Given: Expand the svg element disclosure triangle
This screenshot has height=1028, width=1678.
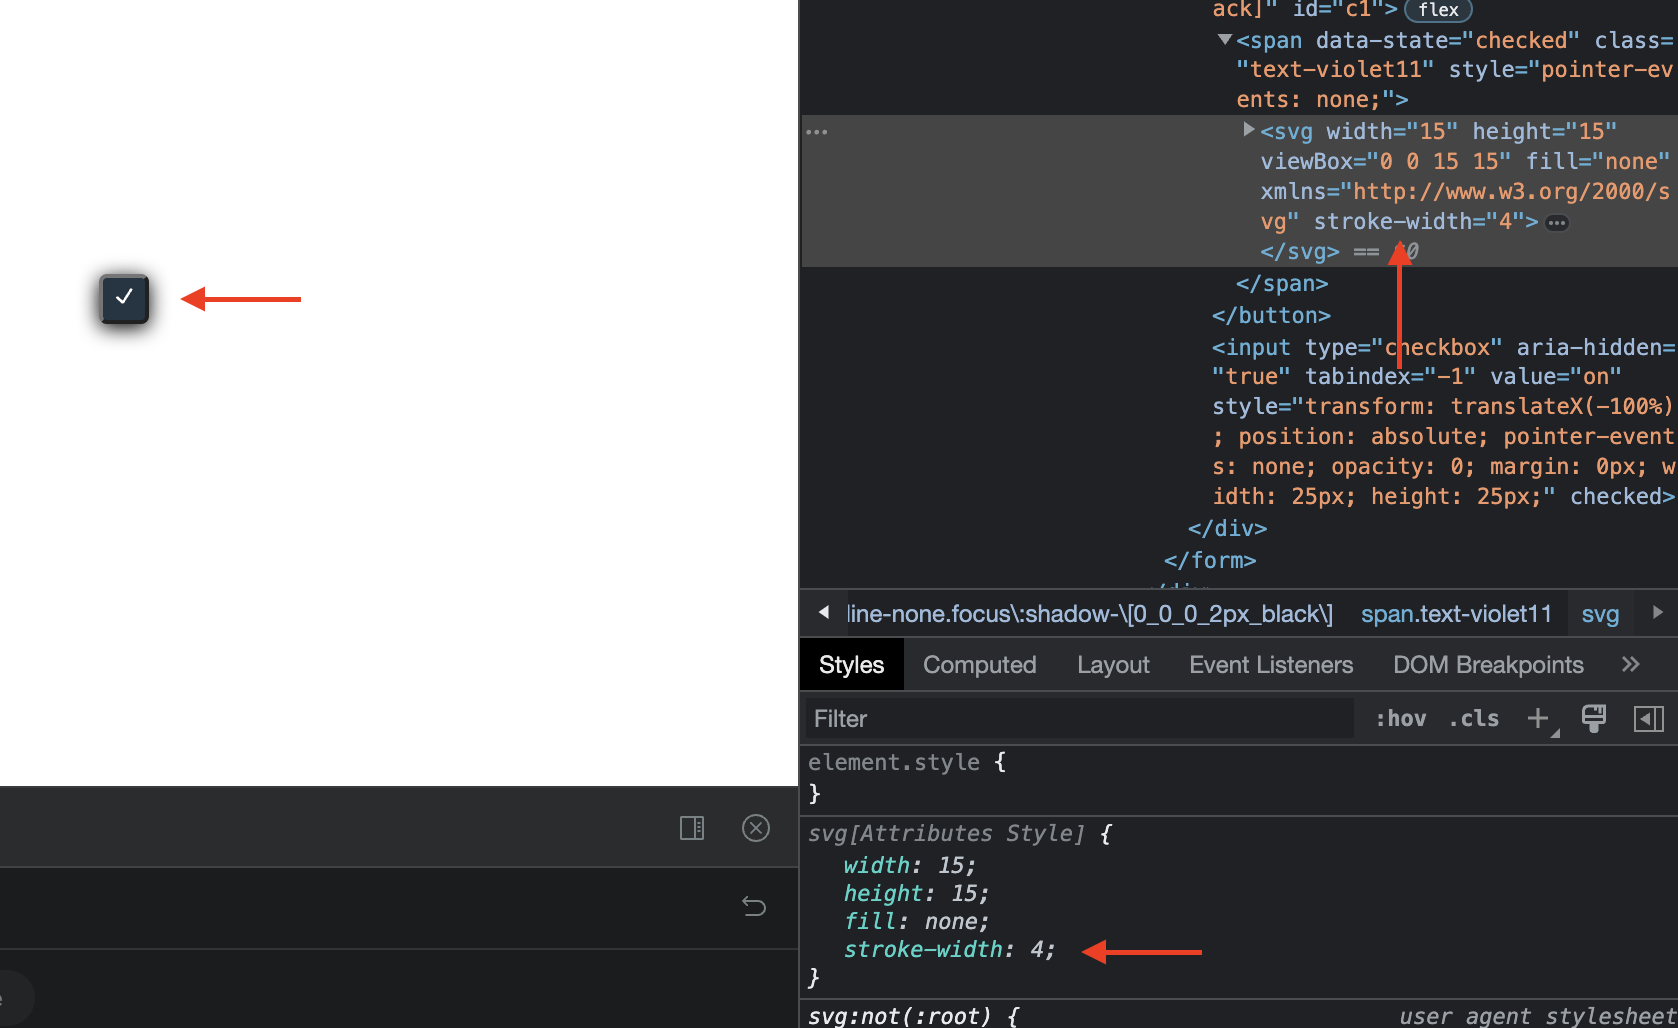Looking at the screenshot, I should pos(1248,129).
